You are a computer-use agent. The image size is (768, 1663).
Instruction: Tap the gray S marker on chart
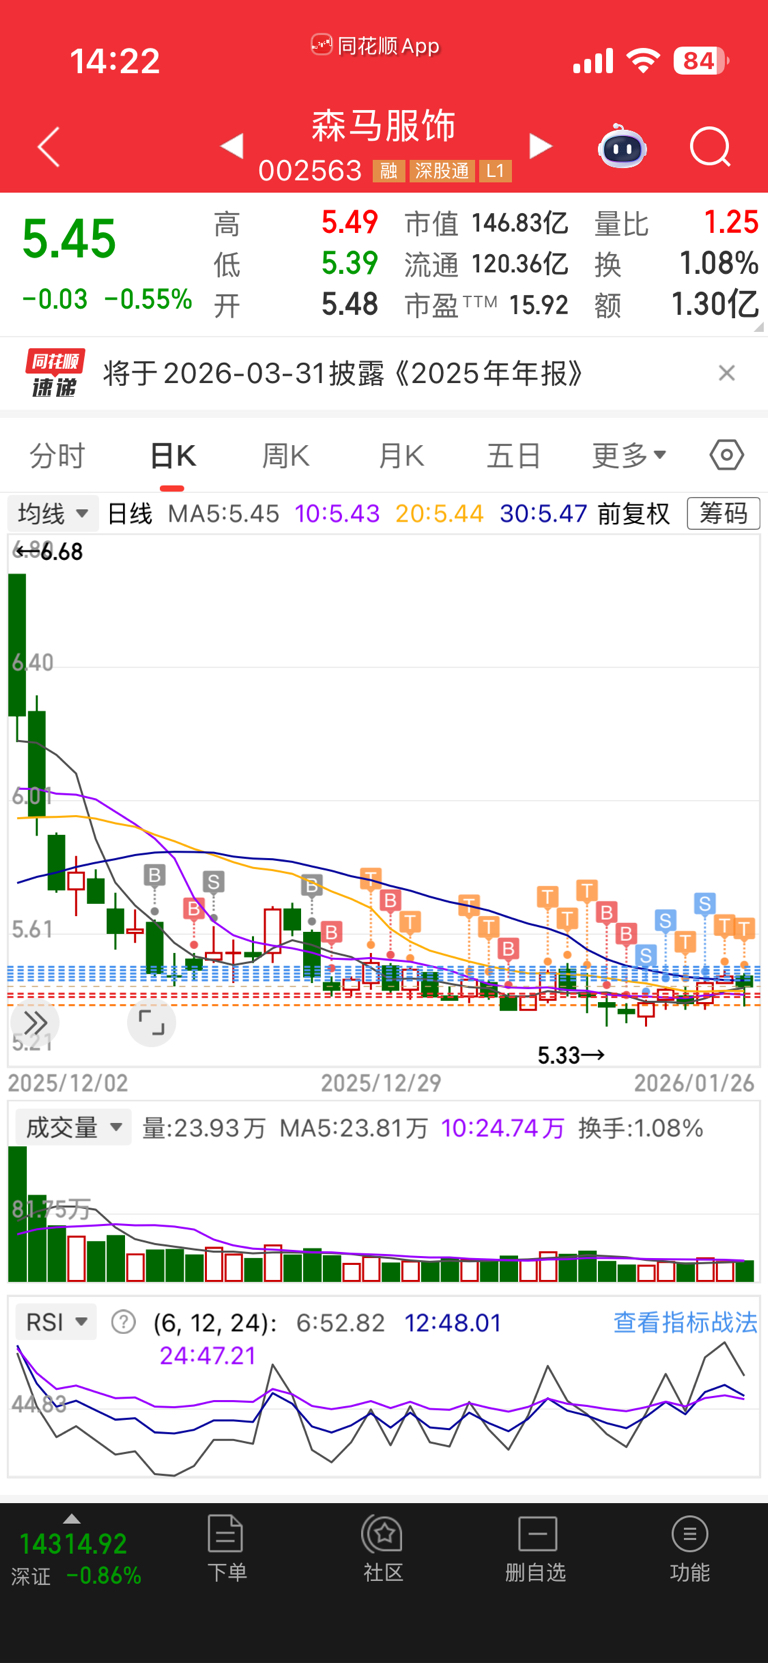pyautogui.click(x=213, y=882)
